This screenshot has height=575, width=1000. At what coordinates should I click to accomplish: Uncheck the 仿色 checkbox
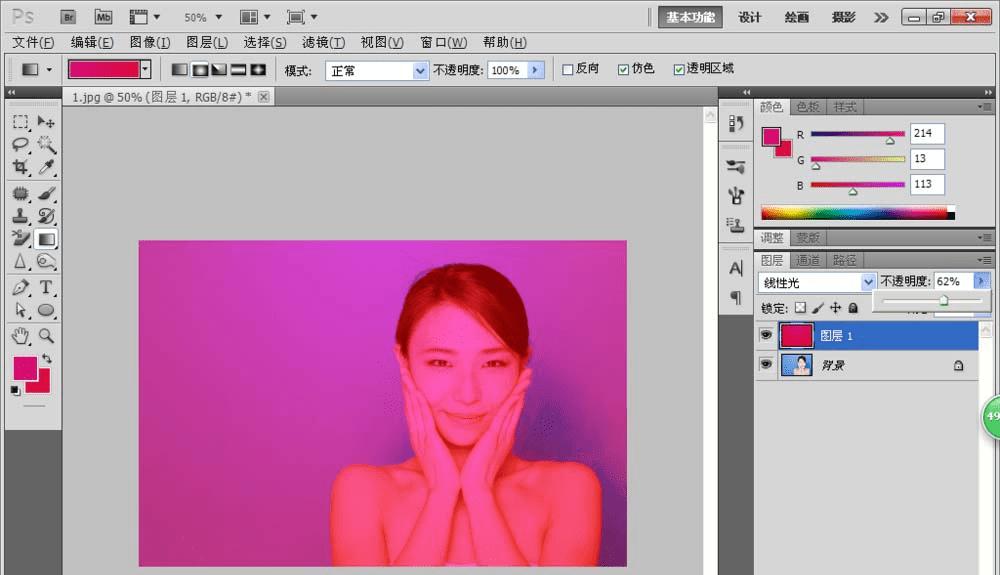click(x=624, y=69)
